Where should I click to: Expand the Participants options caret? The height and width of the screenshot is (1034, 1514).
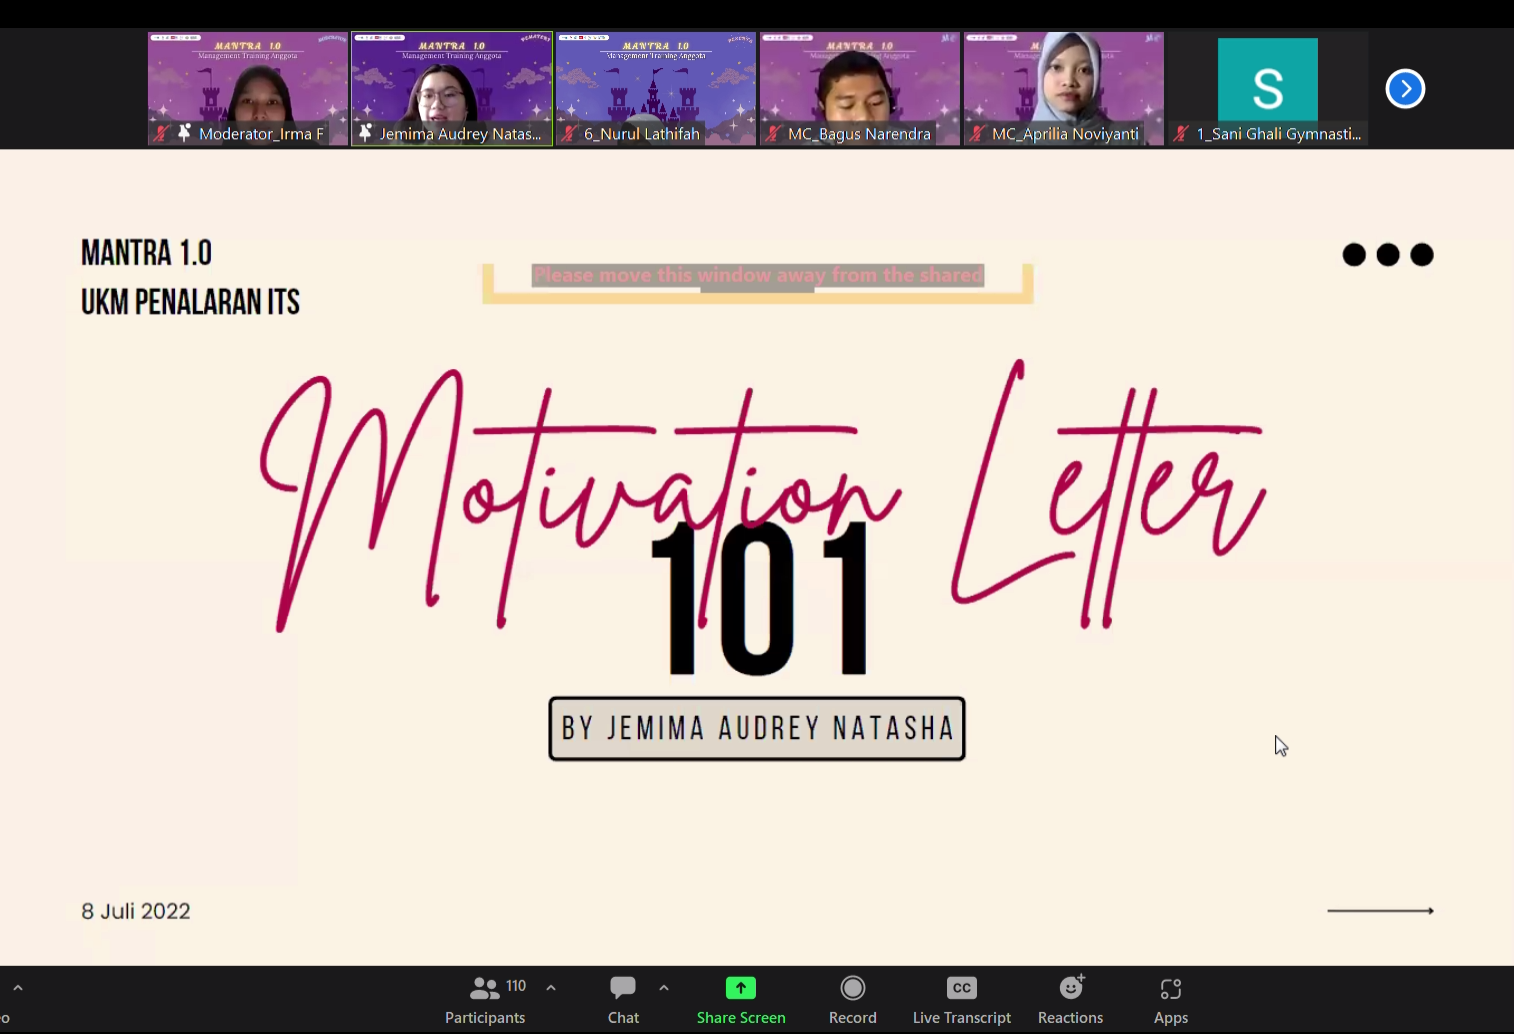pyautogui.click(x=551, y=988)
